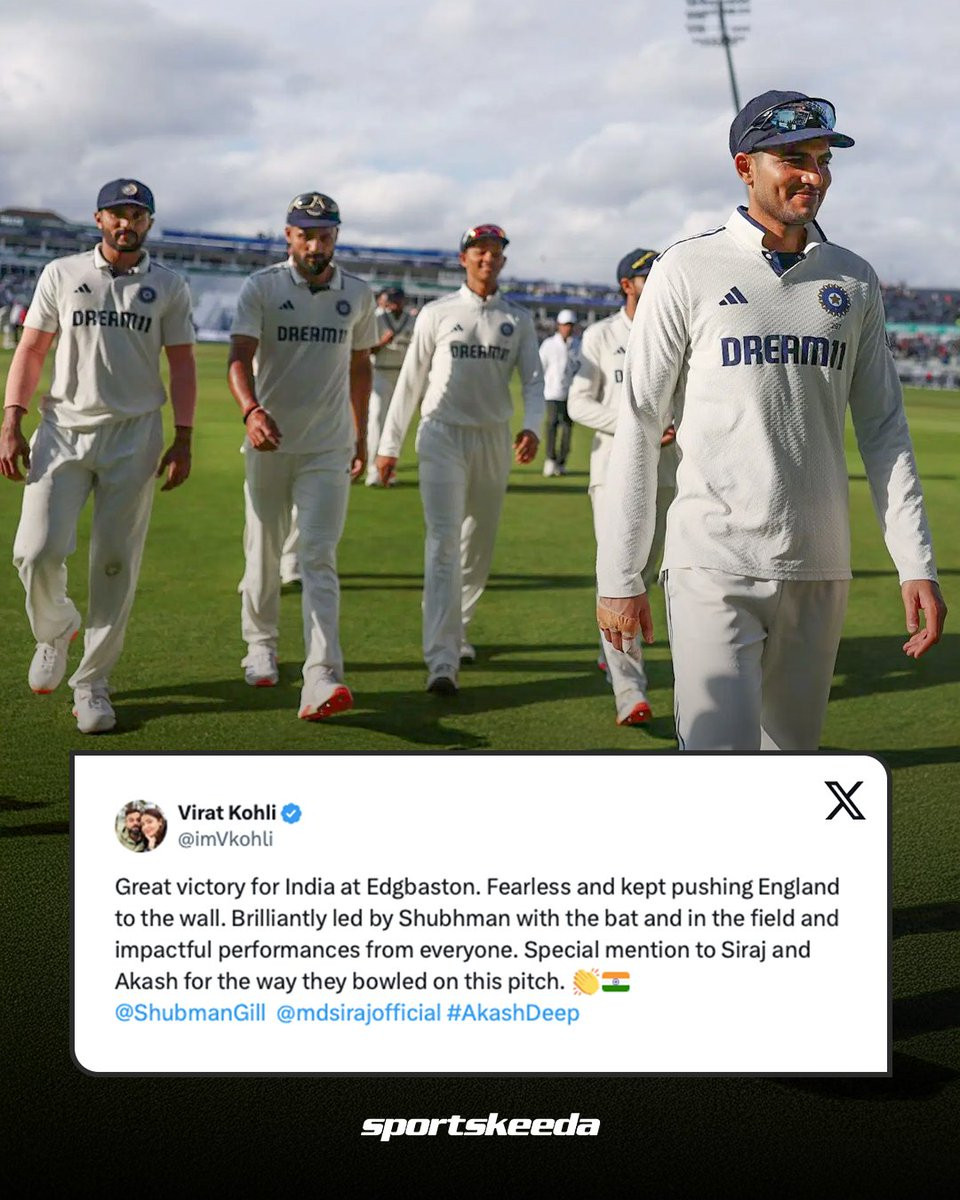Click the clapping hands emoji

[585, 982]
